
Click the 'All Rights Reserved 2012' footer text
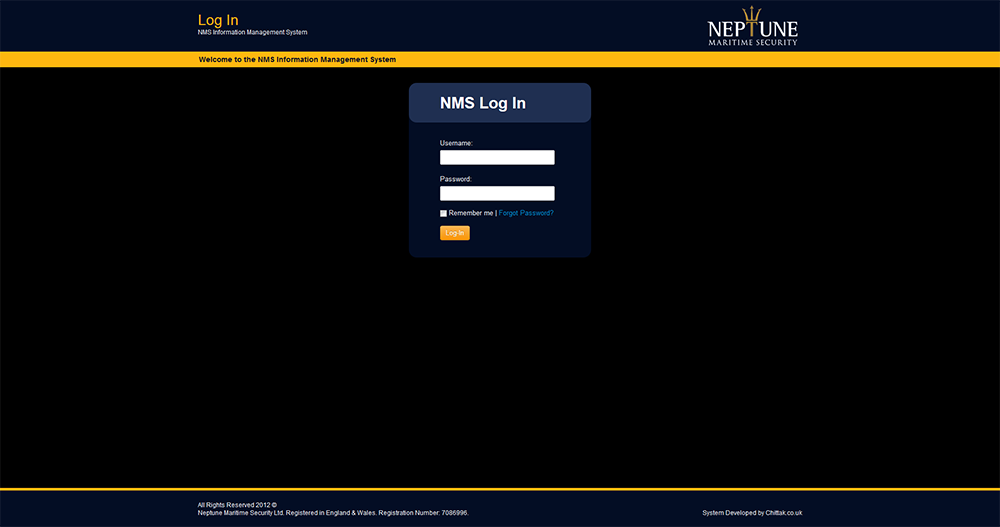point(237,505)
